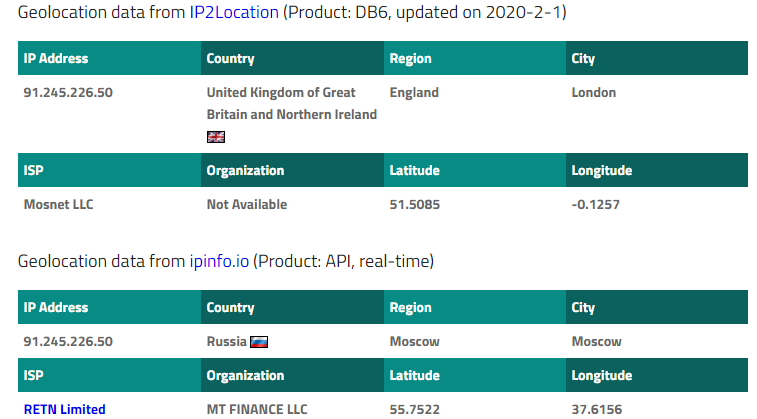Open the RETN Limited ISP link

[65, 408]
